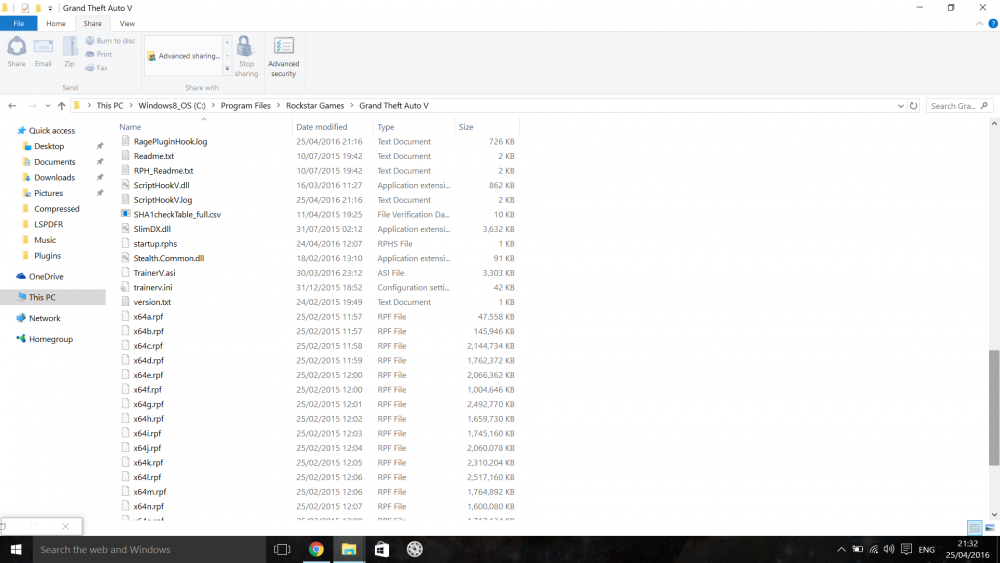This screenshot has width=1000, height=563.
Task: Open recent locations dropdown arrow
Action: click(48, 106)
